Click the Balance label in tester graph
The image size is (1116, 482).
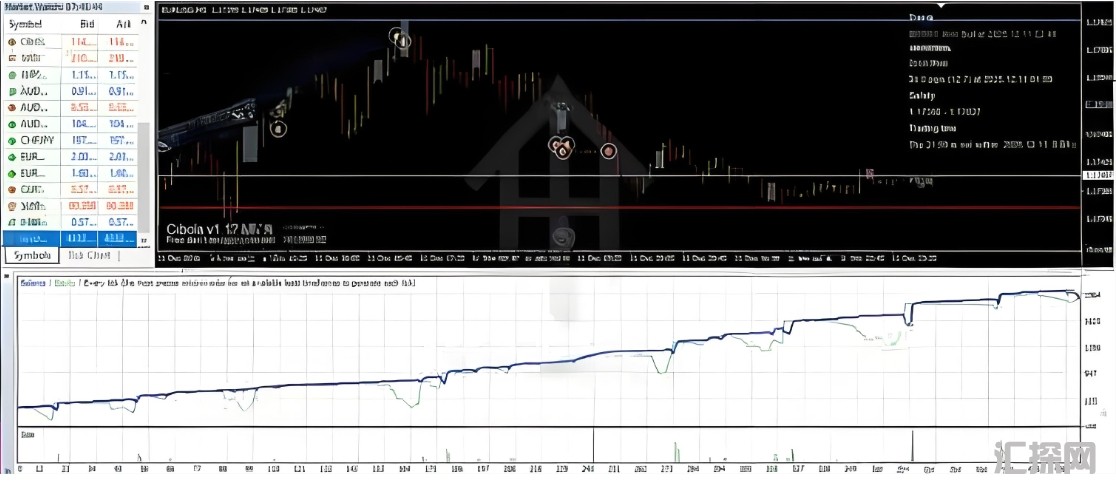pos(33,283)
